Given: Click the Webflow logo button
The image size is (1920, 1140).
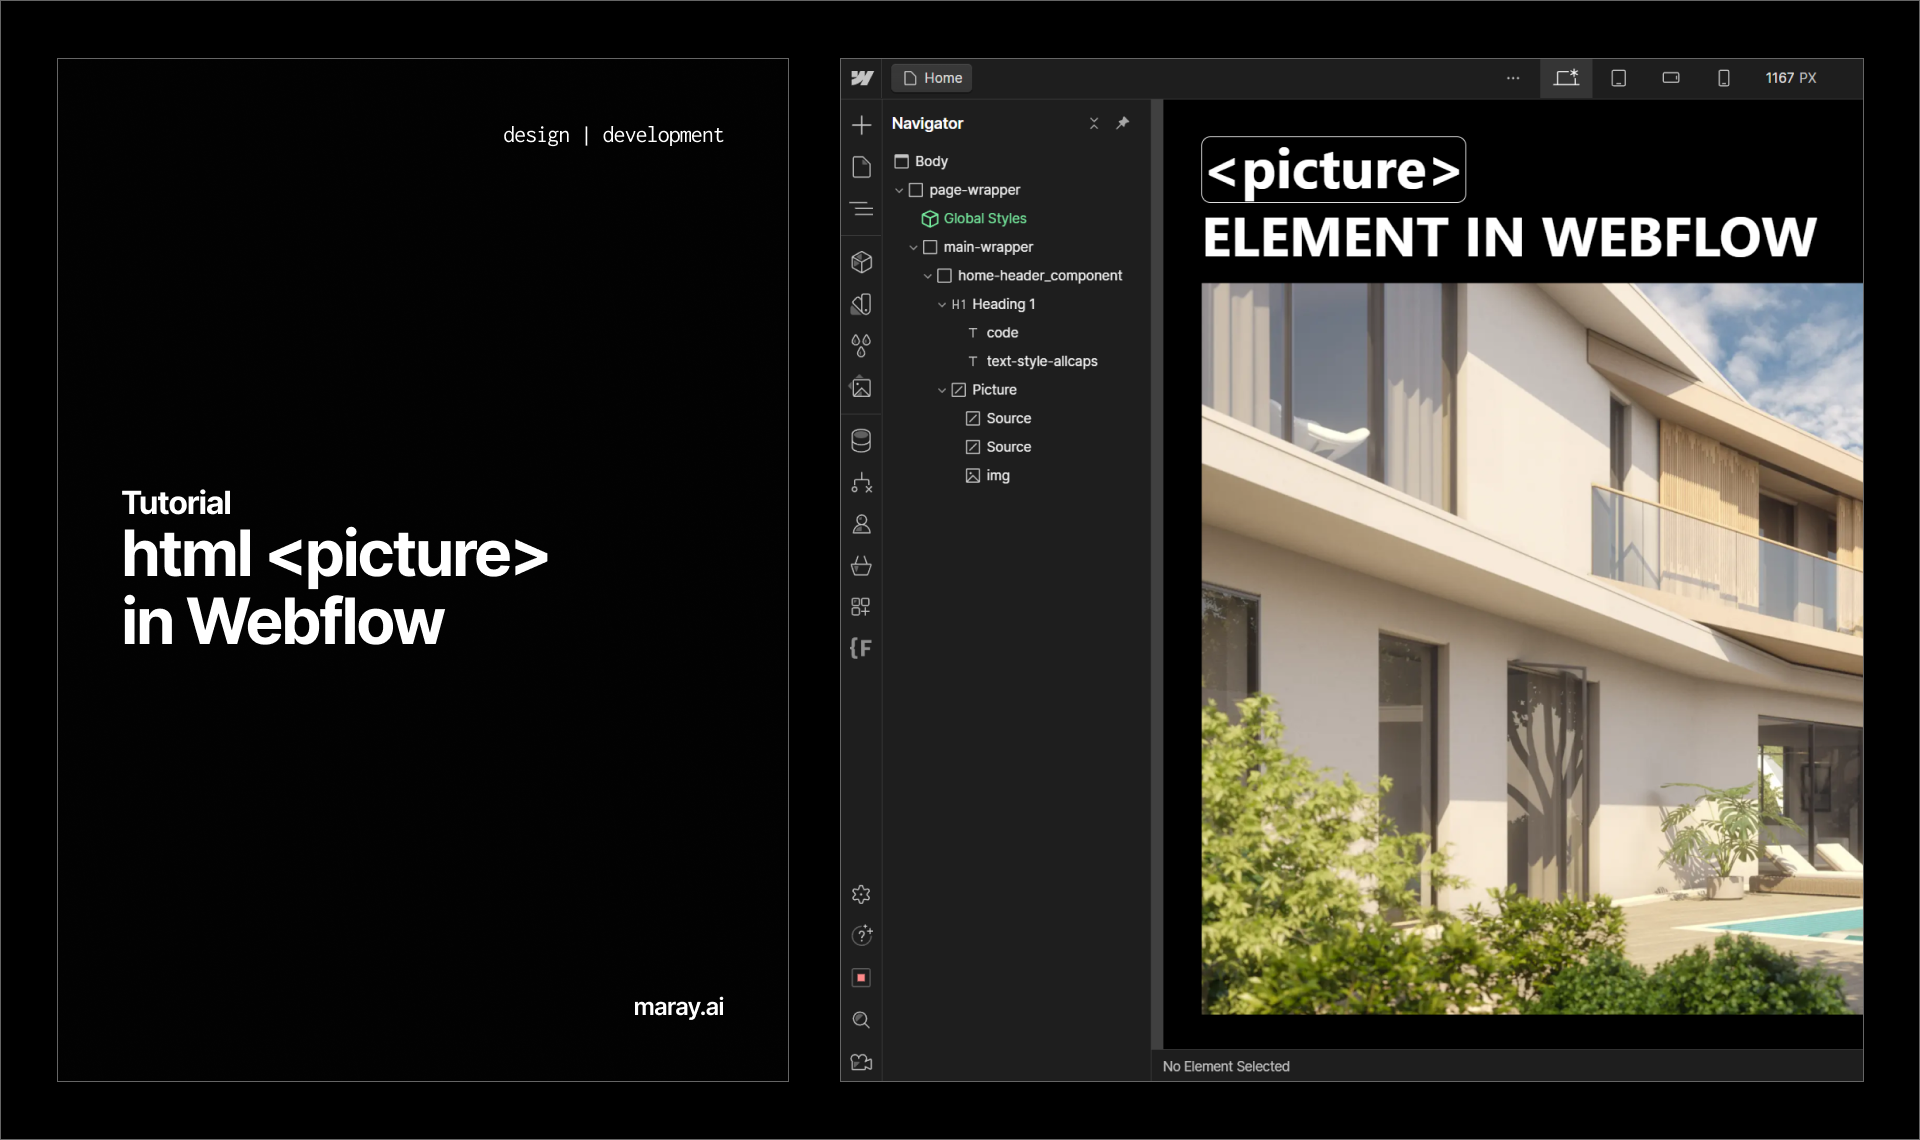Looking at the screenshot, I should (x=861, y=78).
